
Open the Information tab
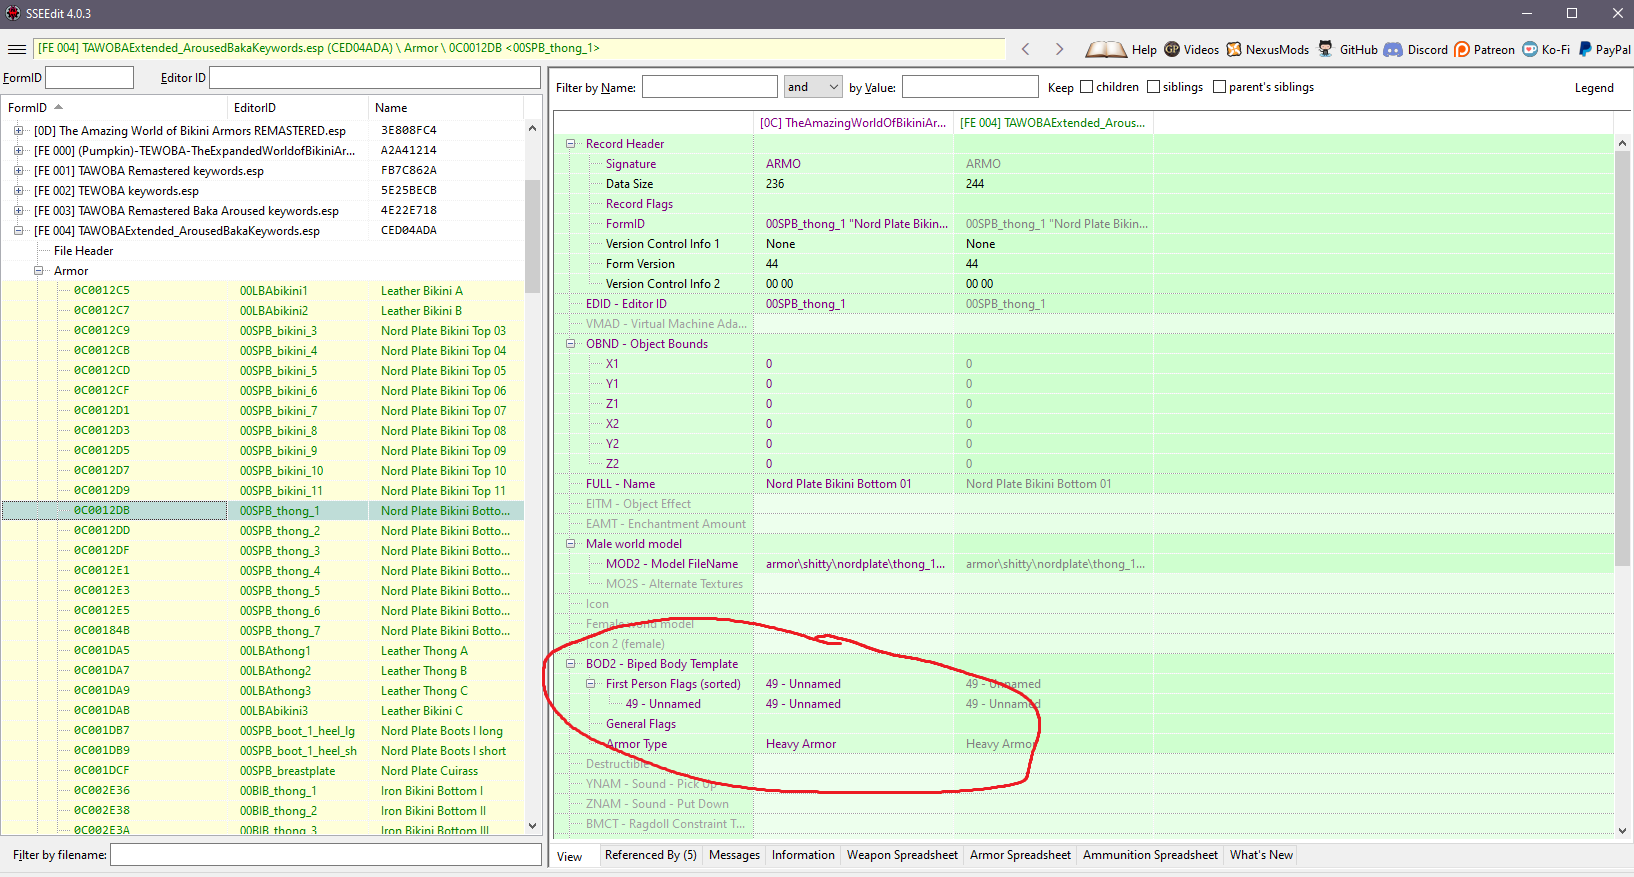(803, 855)
